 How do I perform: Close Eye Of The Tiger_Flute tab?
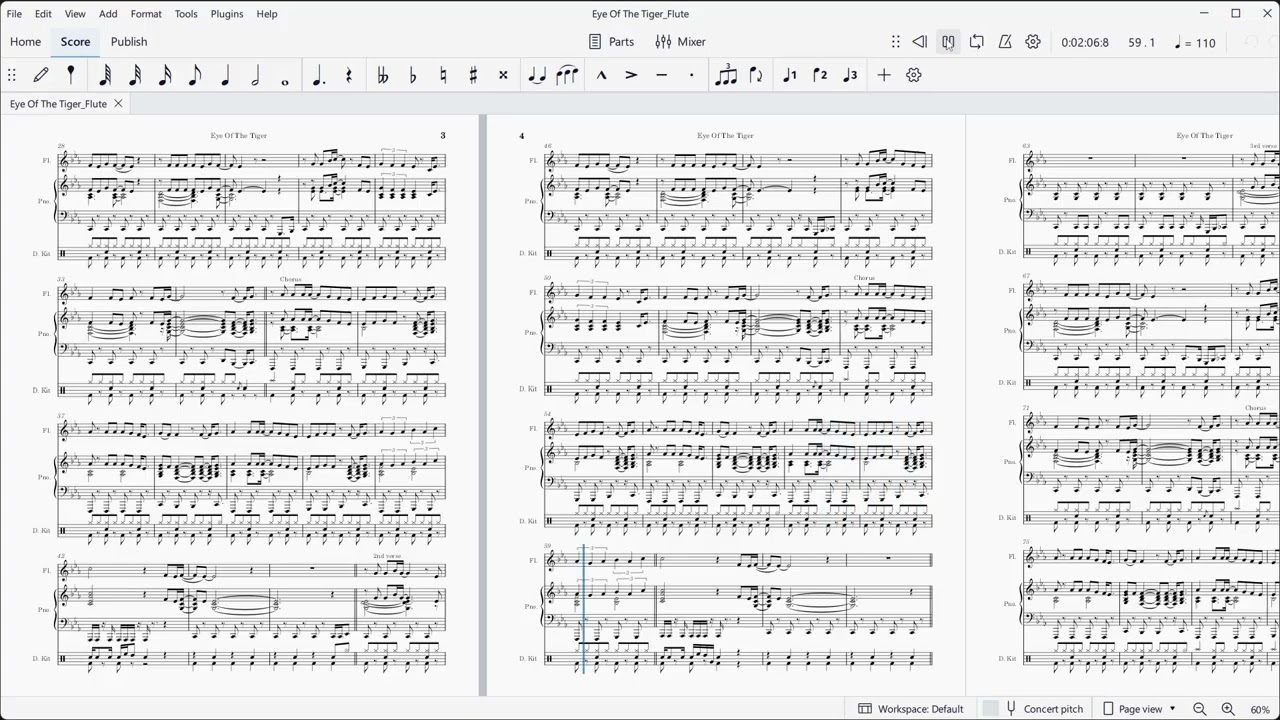click(118, 104)
